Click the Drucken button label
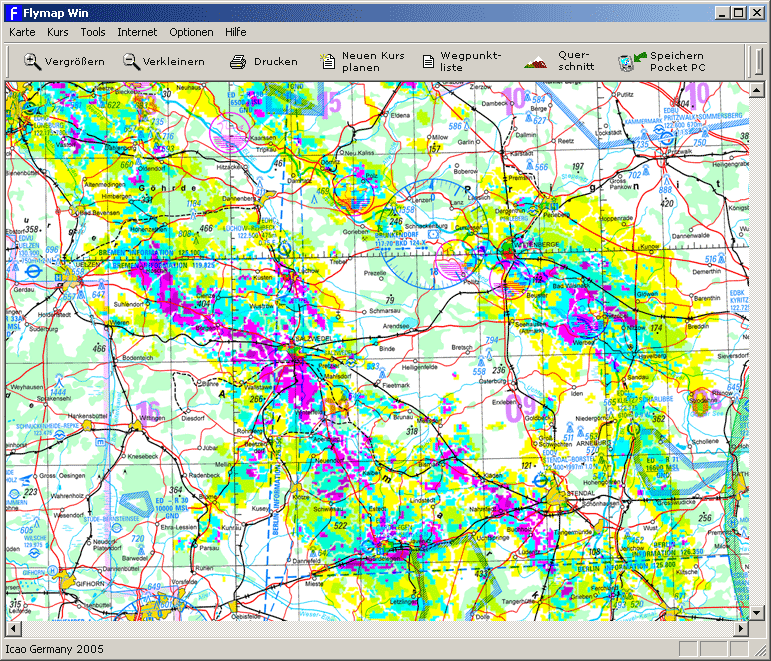 276,62
